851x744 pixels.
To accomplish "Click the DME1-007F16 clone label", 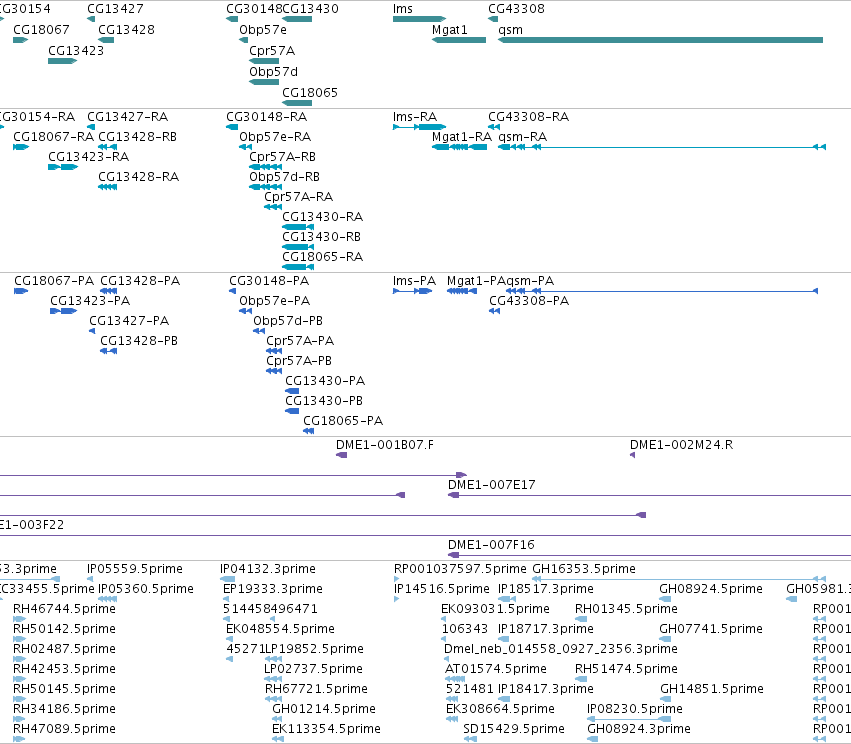I will pos(491,545).
